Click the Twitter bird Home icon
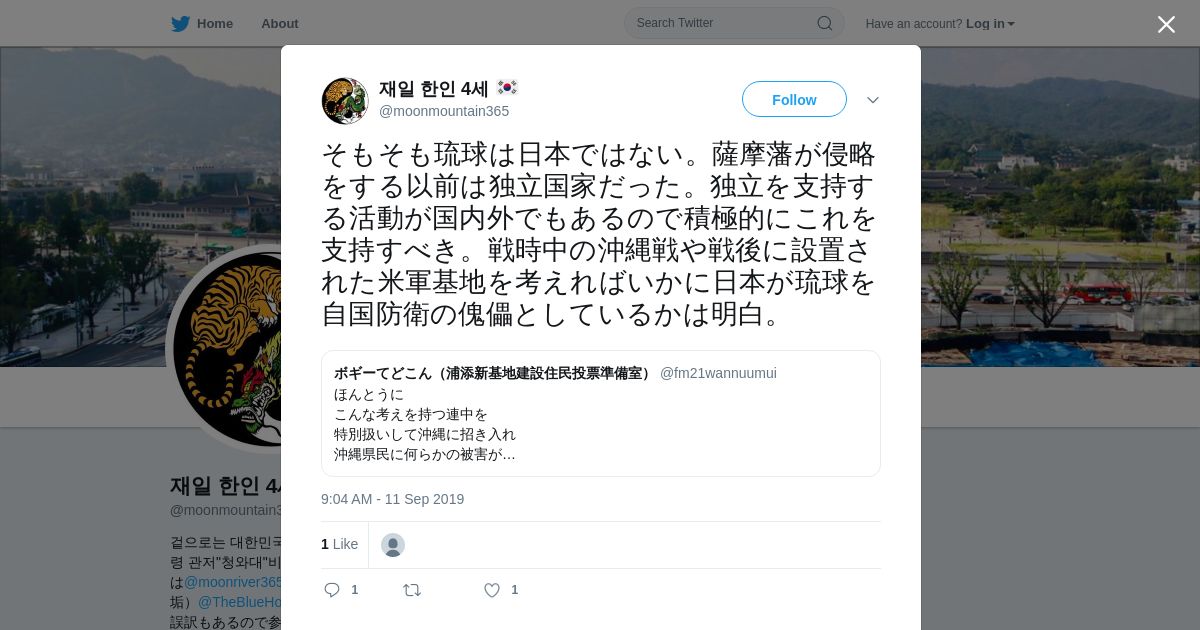1200x630 pixels. tap(180, 23)
